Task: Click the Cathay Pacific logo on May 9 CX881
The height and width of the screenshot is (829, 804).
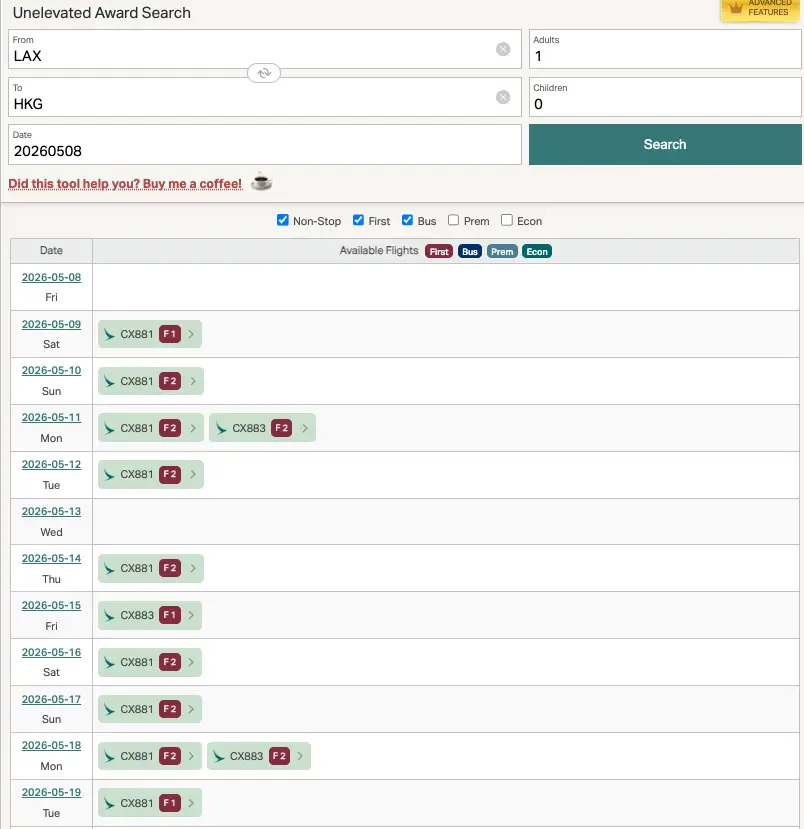Action: pos(109,334)
